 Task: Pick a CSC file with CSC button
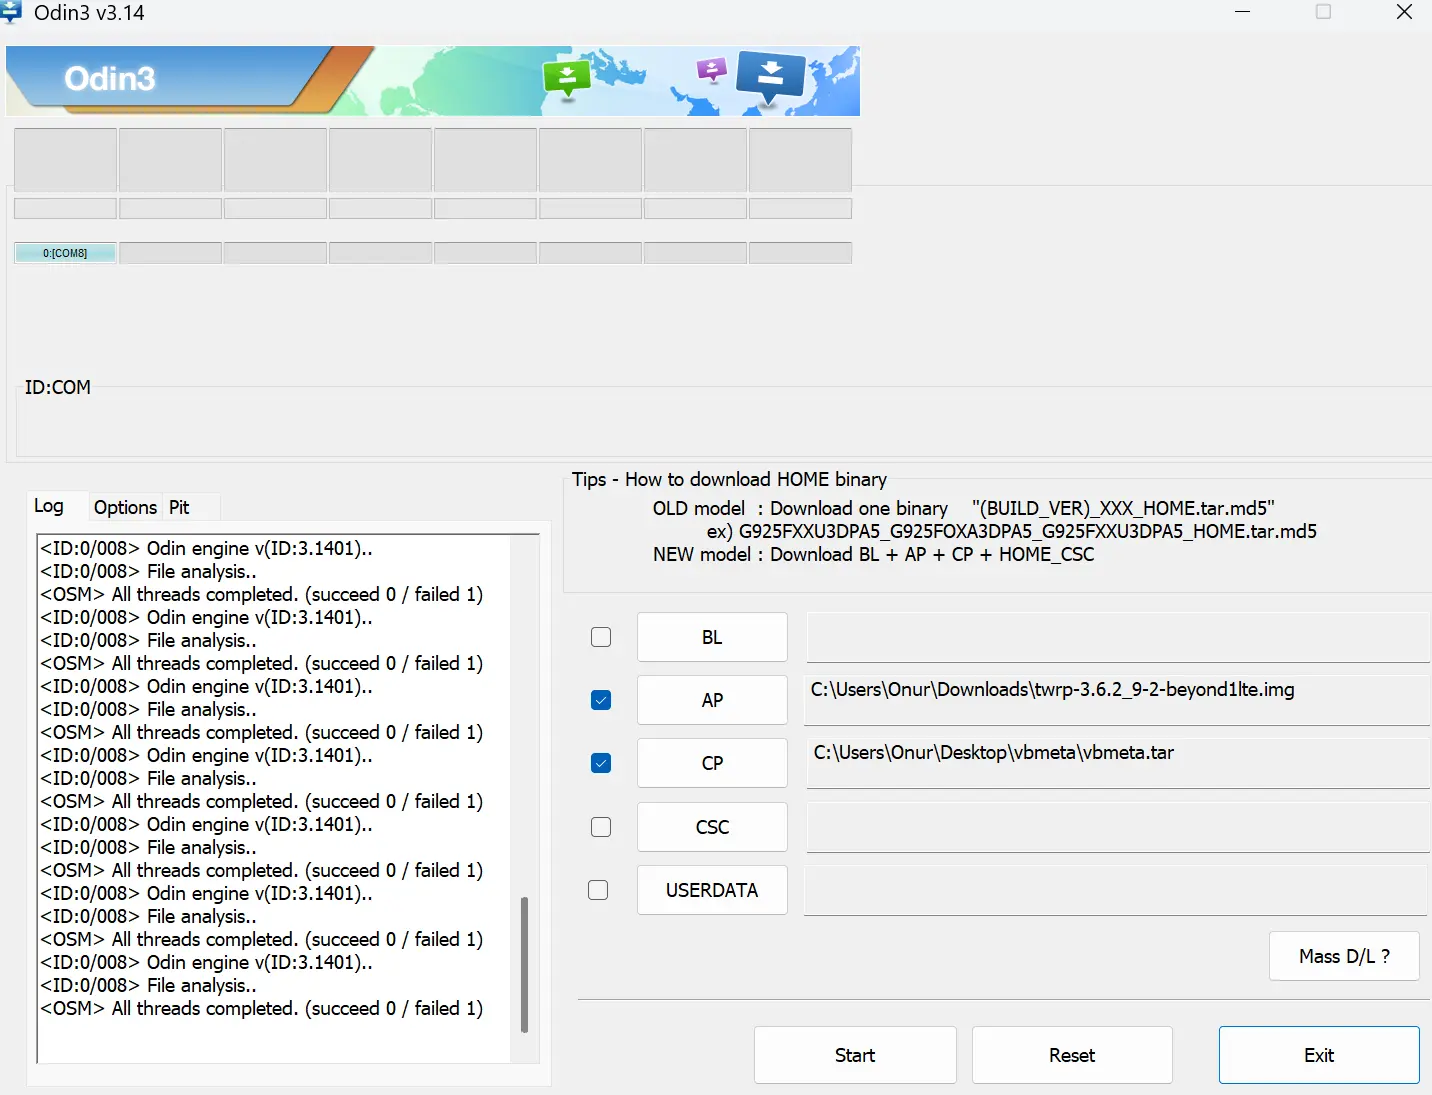712,827
